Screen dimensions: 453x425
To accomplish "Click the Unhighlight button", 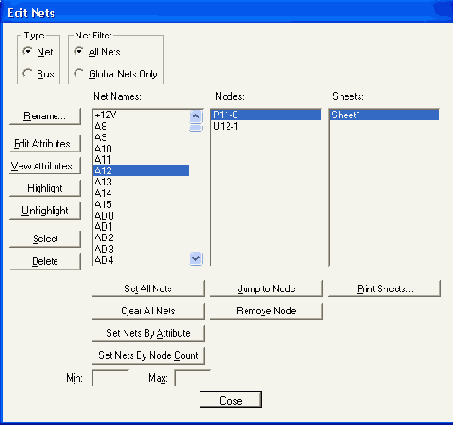I will [x=45, y=211].
